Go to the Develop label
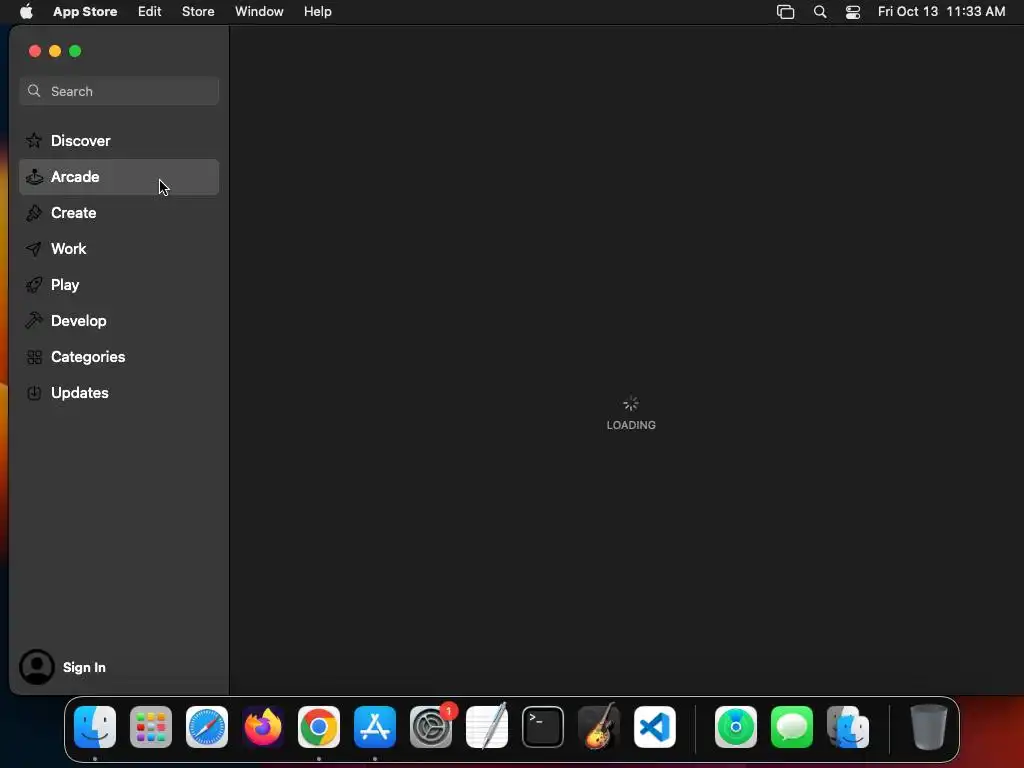Viewport: 1024px width, 768px height. pos(78,321)
